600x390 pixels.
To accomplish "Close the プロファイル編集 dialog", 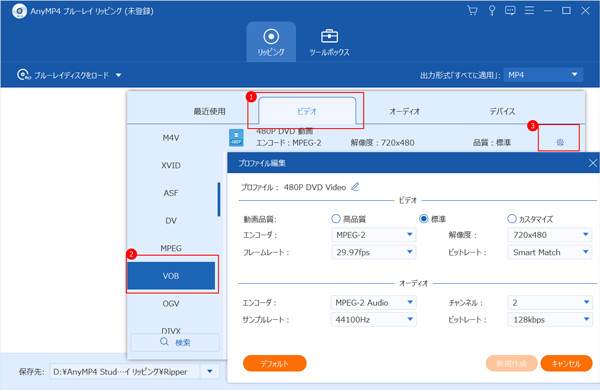I will [x=592, y=163].
